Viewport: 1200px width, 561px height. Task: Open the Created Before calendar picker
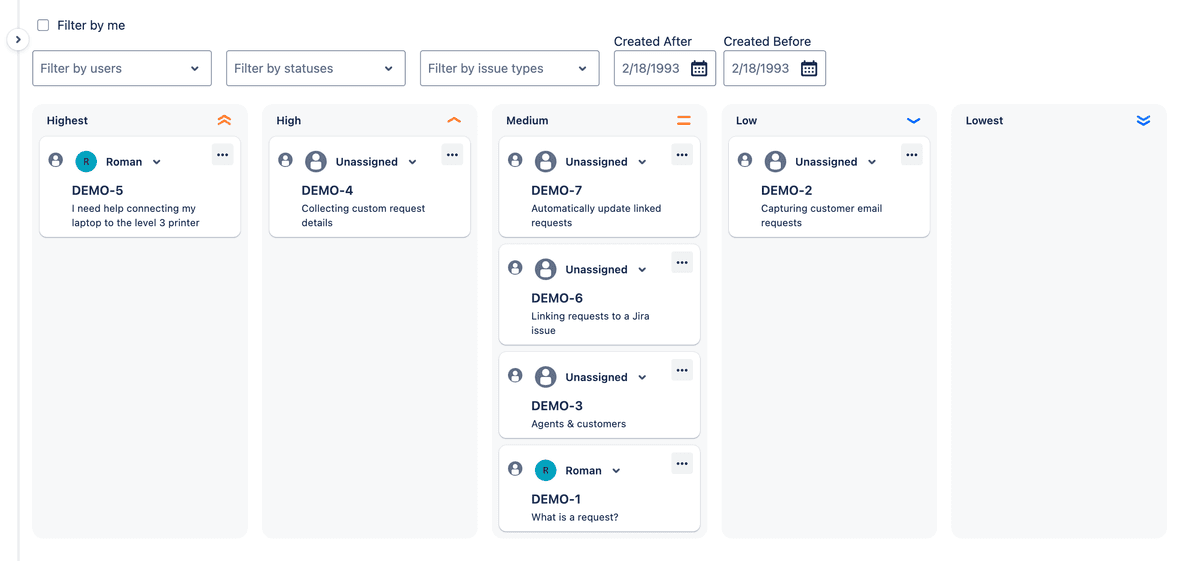(x=809, y=68)
